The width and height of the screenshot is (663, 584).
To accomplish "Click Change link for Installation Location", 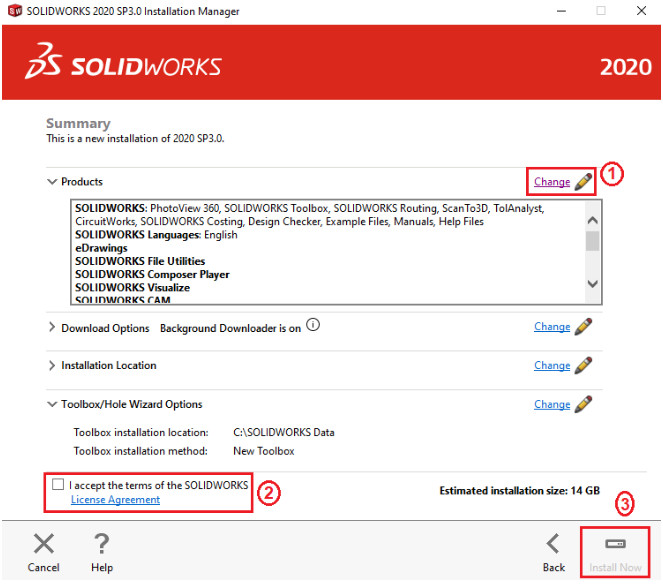I will coord(551,366).
